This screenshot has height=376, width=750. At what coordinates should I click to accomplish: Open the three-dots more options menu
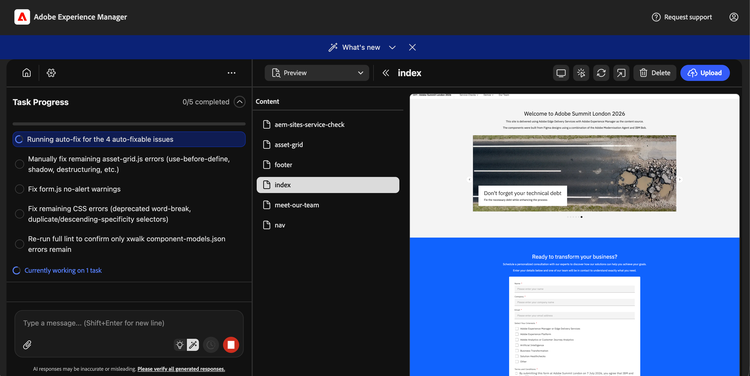click(232, 73)
